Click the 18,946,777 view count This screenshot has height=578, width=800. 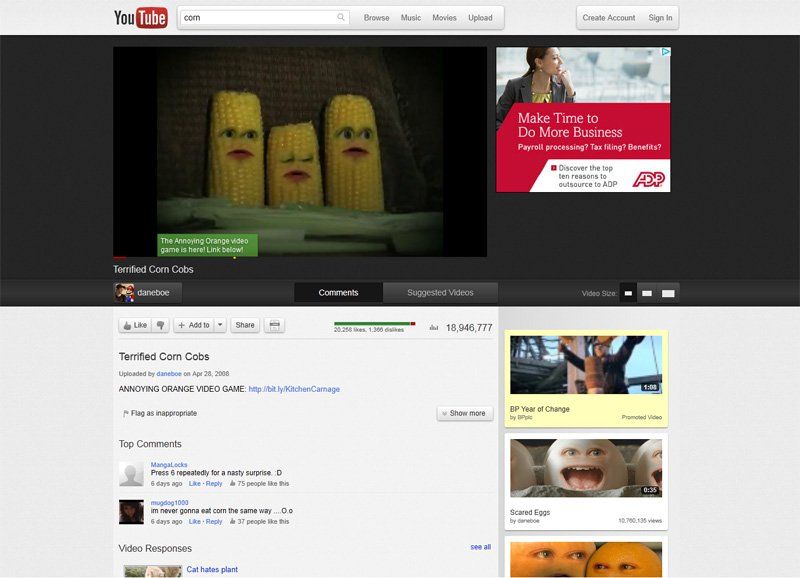(469, 328)
